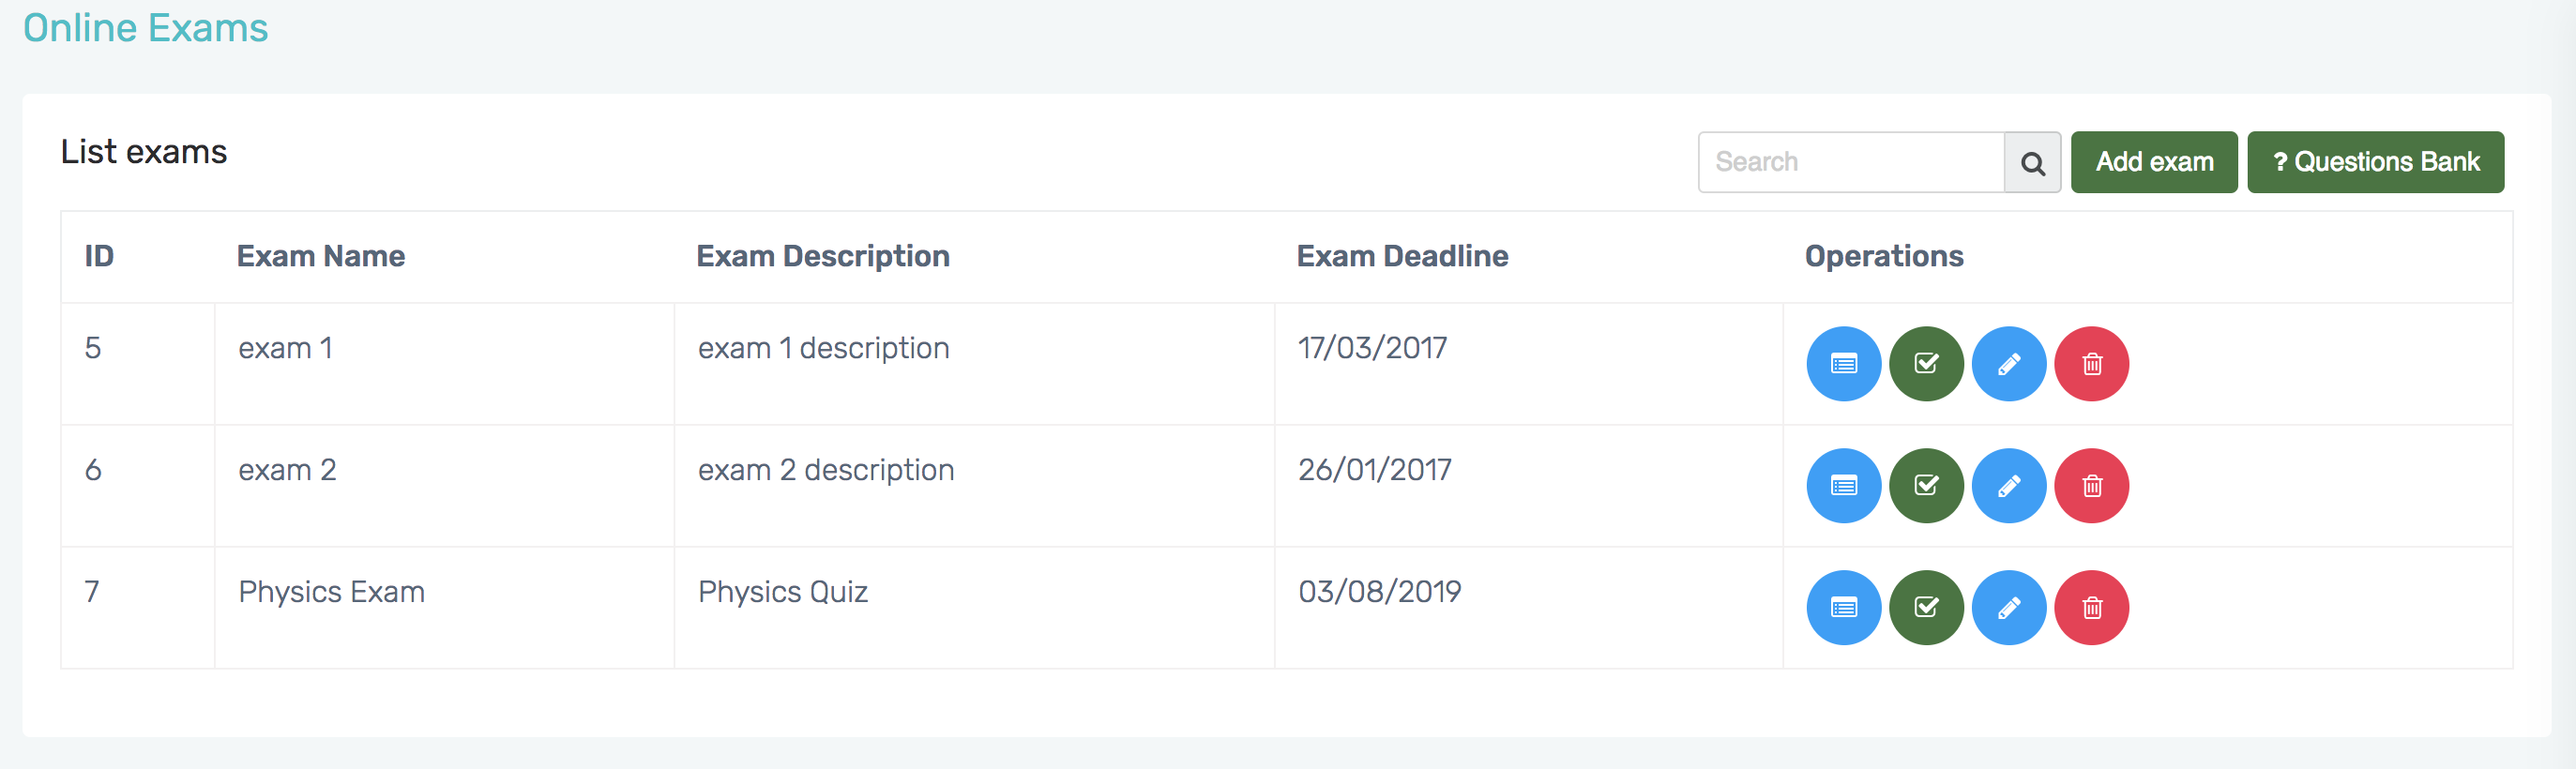Select the Physics Exam name cell
Screen dimensions: 2576x769
point(332,592)
